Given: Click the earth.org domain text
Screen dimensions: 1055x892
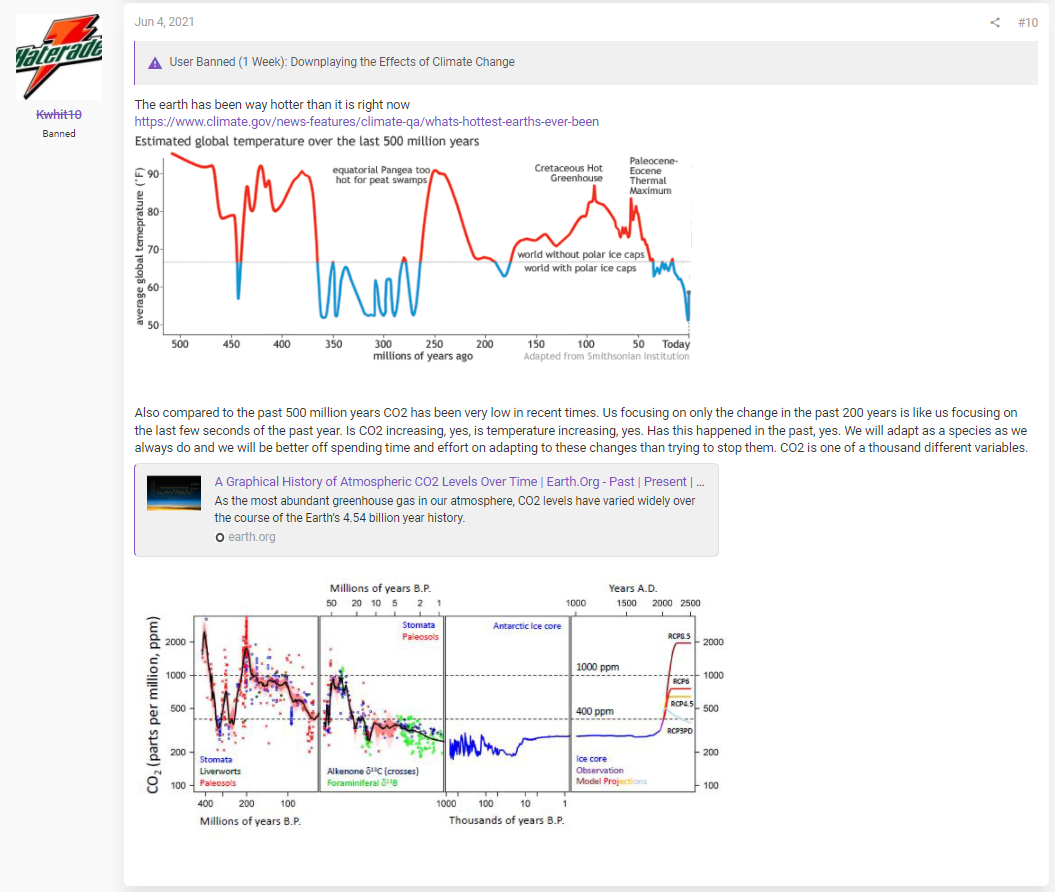Looking at the screenshot, I should (x=252, y=537).
